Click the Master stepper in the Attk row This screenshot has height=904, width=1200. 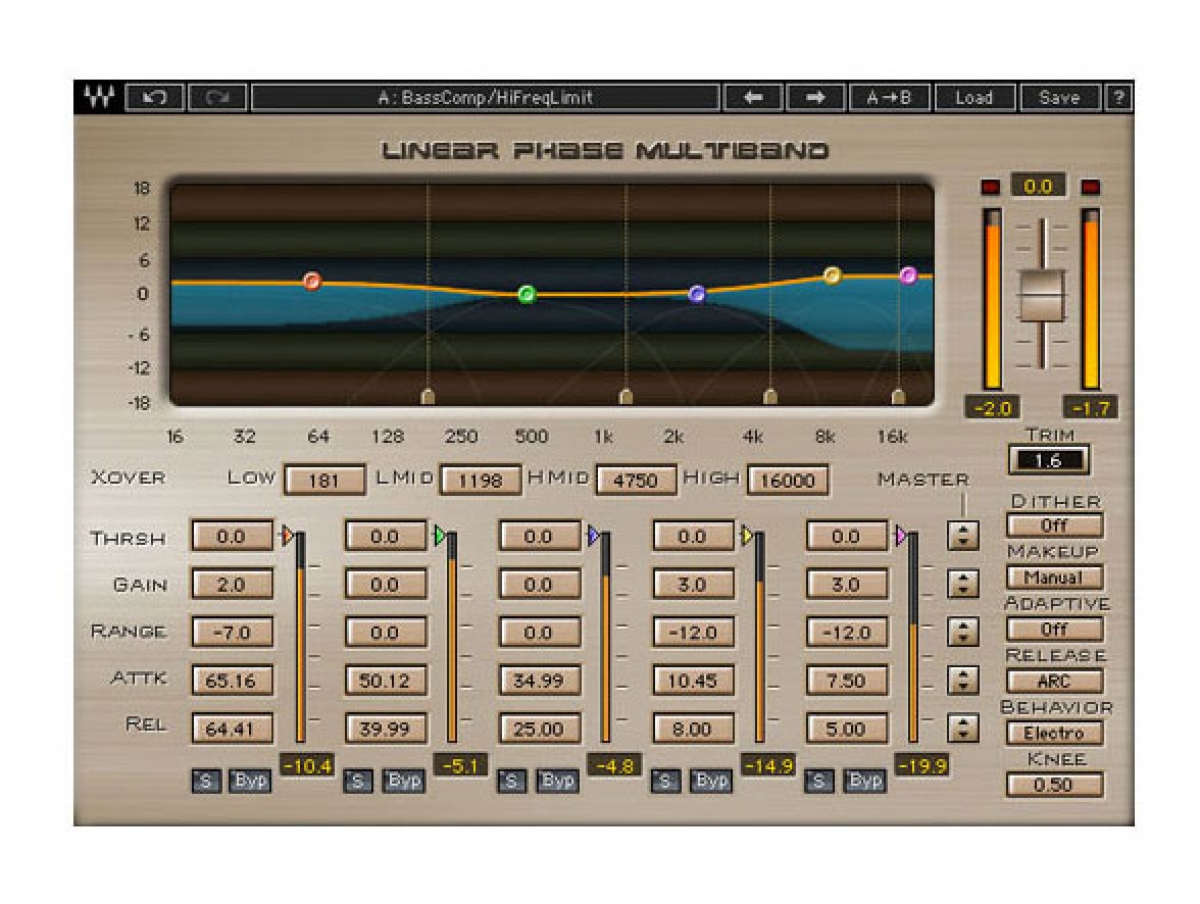point(963,680)
